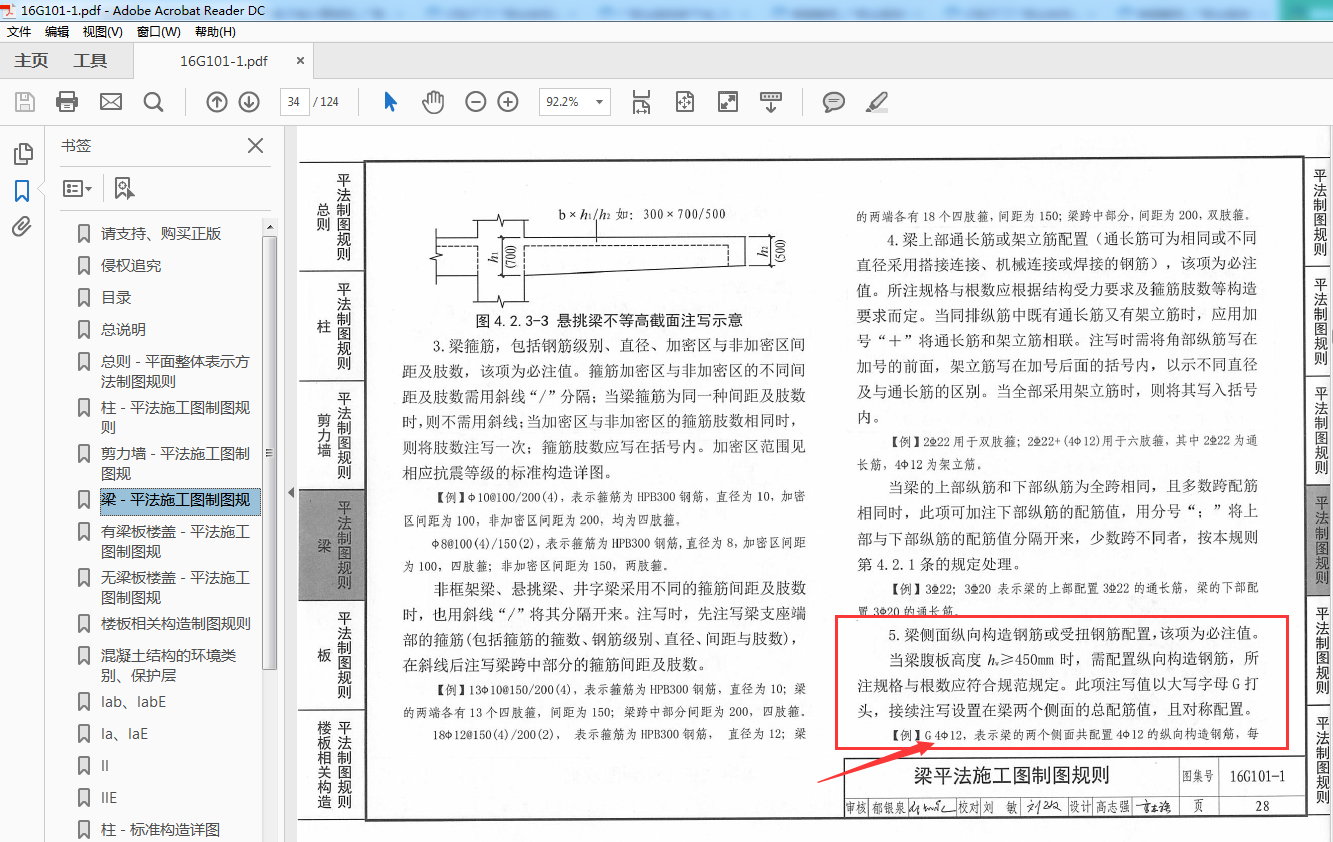Click the Save file icon
The height and width of the screenshot is (842, 1333).
(x=25, y=101)
